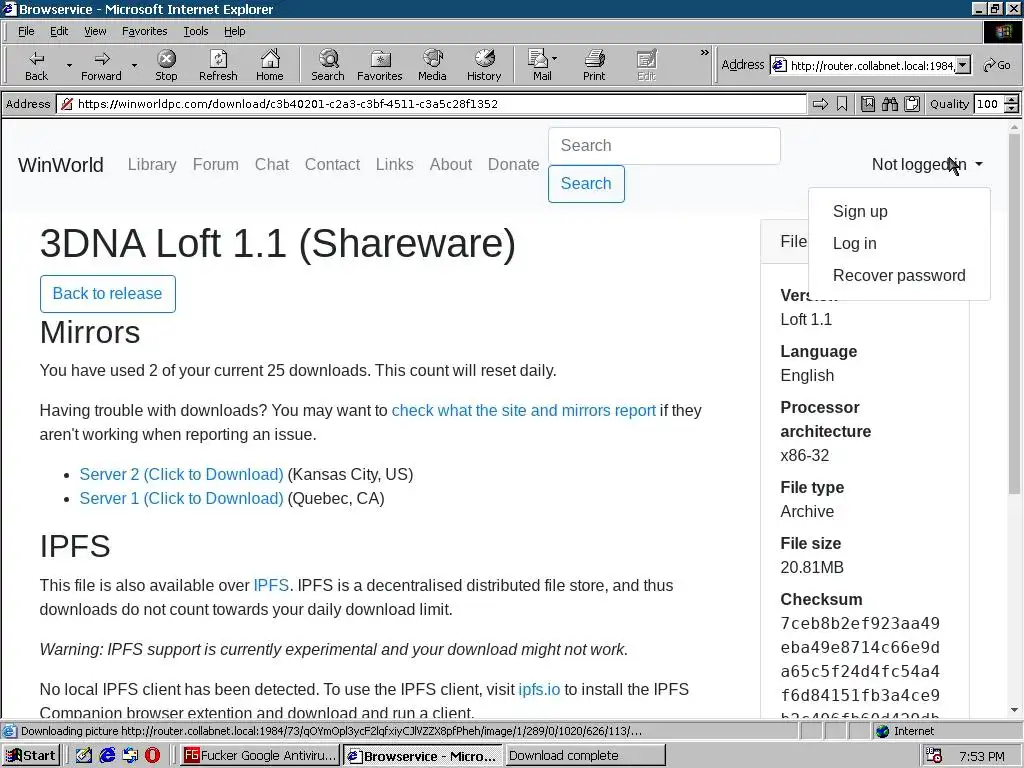This screenshot has height=768, width=1024.
Task: Go to the Home page icon
Action: click(270, 65)
